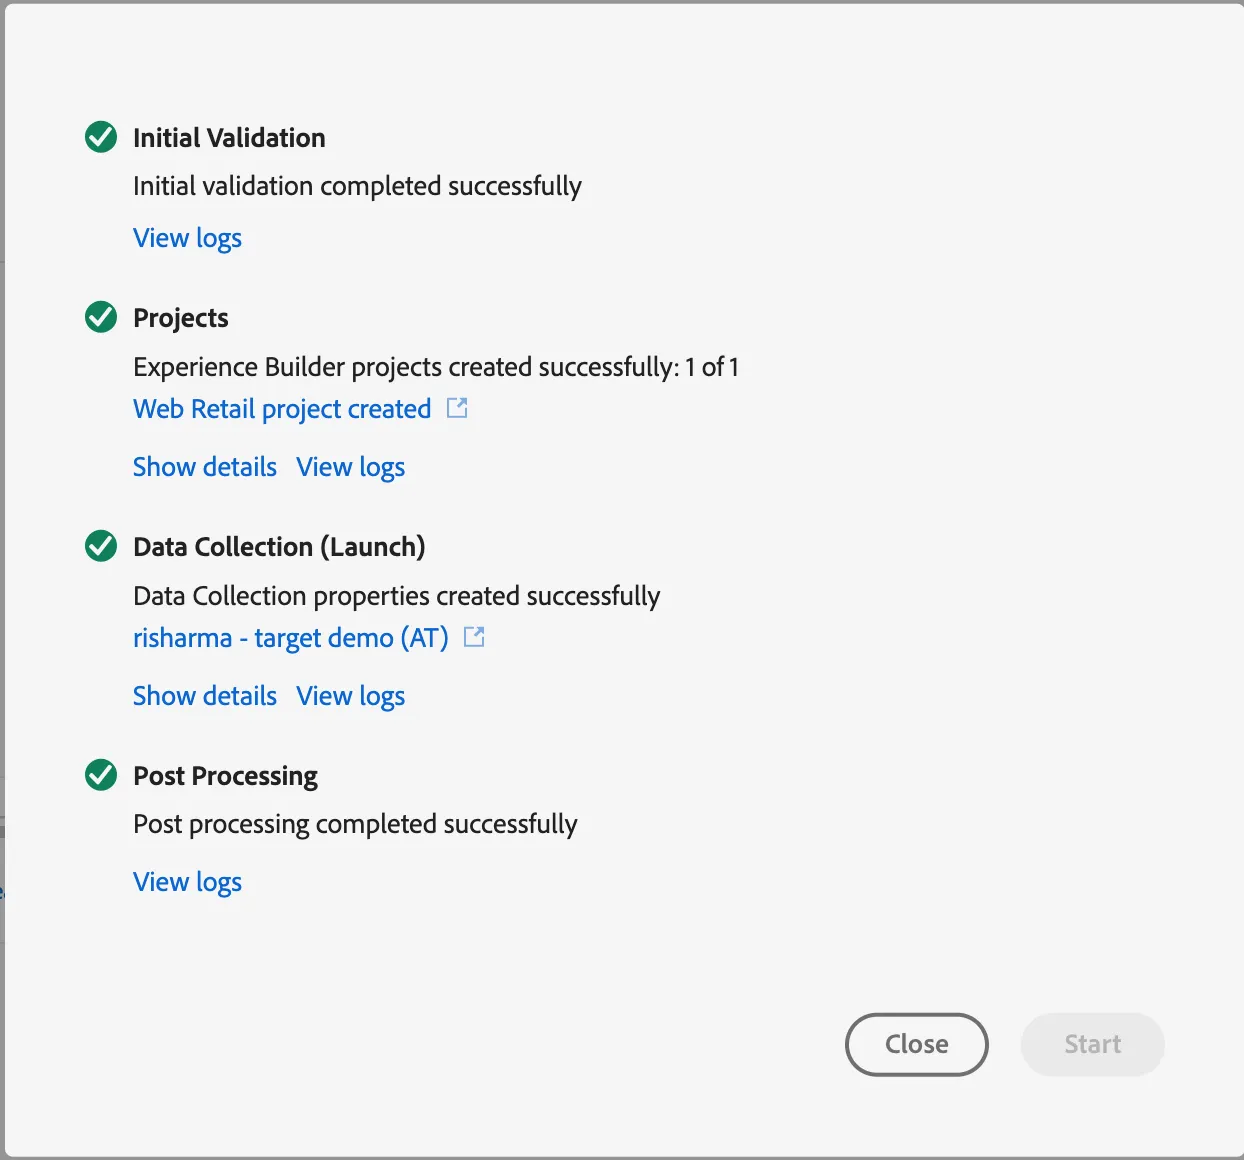1244x1160 pixels.
Task: View logs for Post Processing step
Action: [x=187, y=882]
